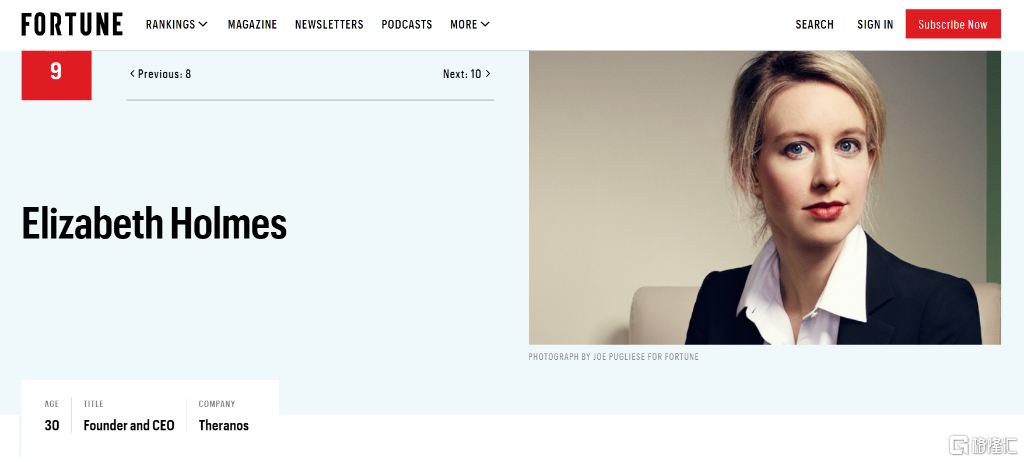
Task: Open Search in the header
Action: click(814, 24)
